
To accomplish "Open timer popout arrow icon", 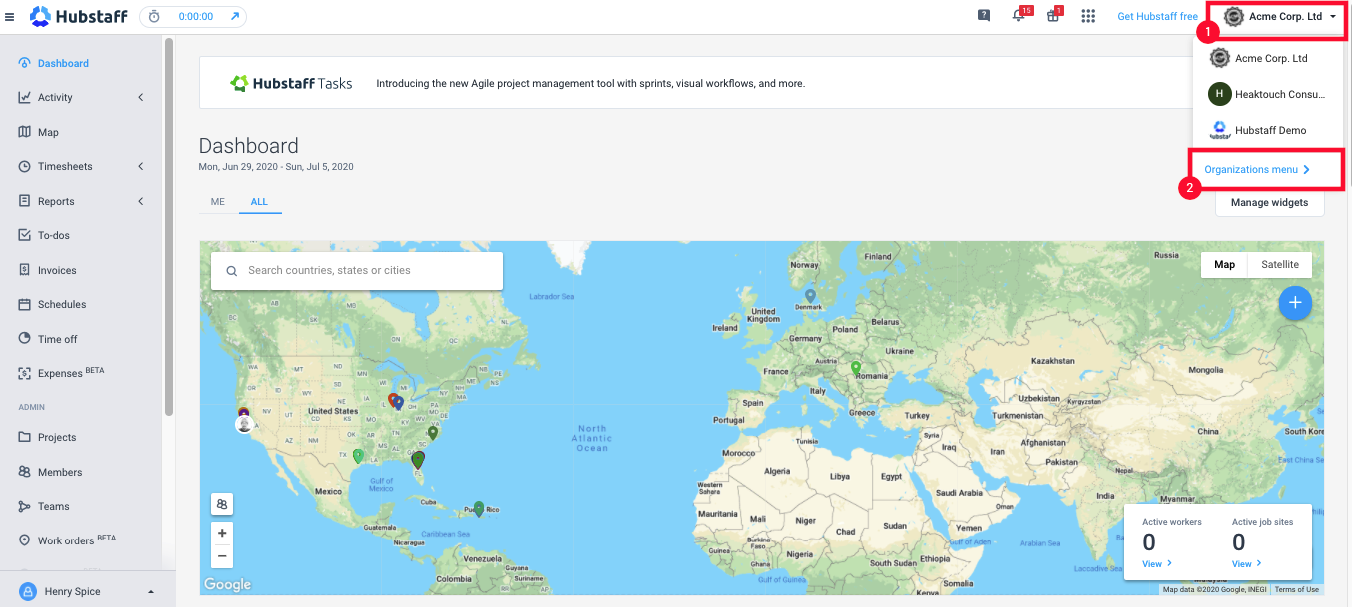I will (235, 16).
